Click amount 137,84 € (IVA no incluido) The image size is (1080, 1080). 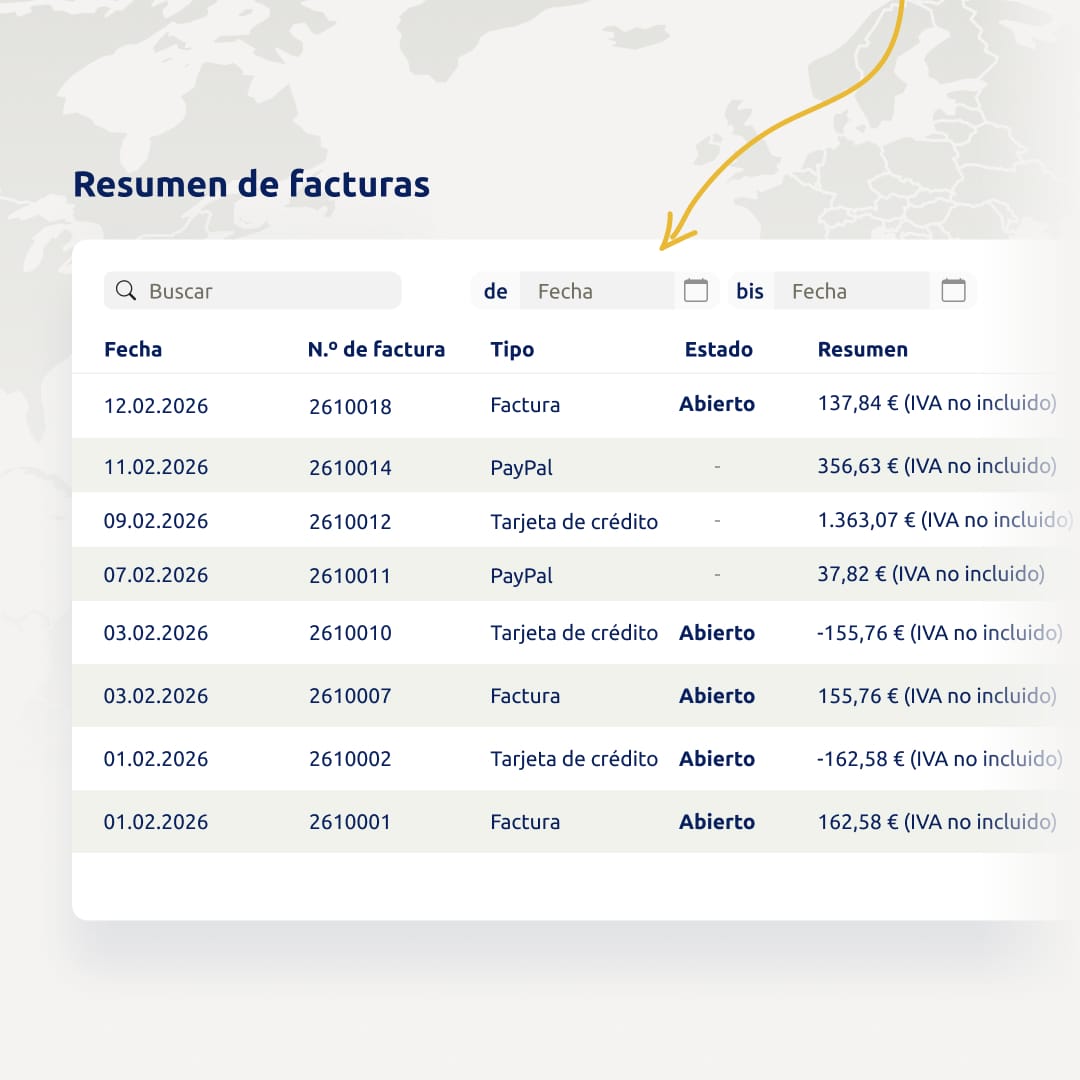click(x=937, y=403)
